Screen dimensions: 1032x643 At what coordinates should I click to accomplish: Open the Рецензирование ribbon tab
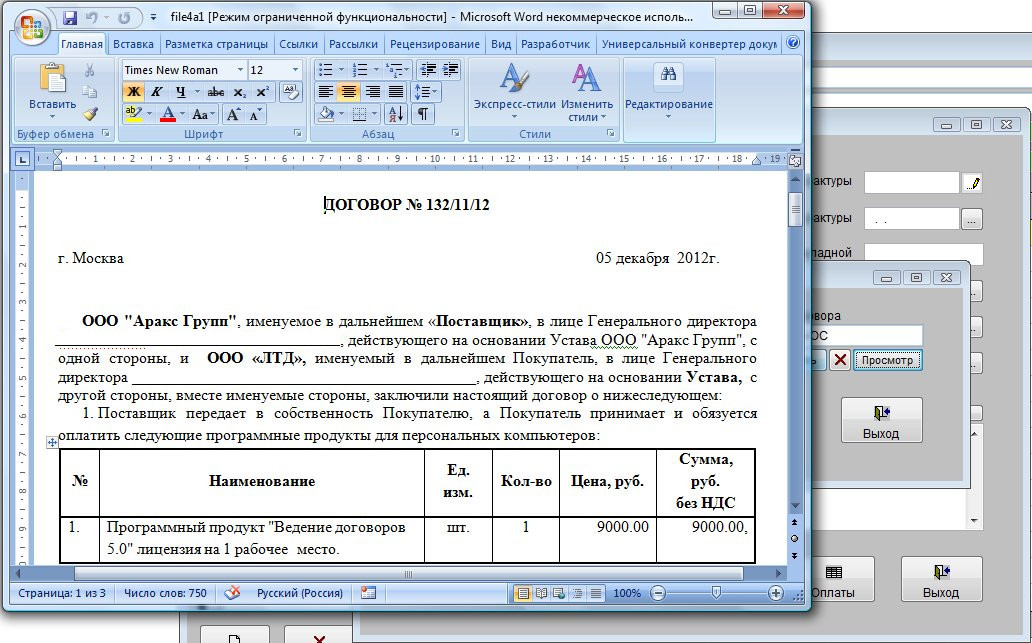(434, 44)
